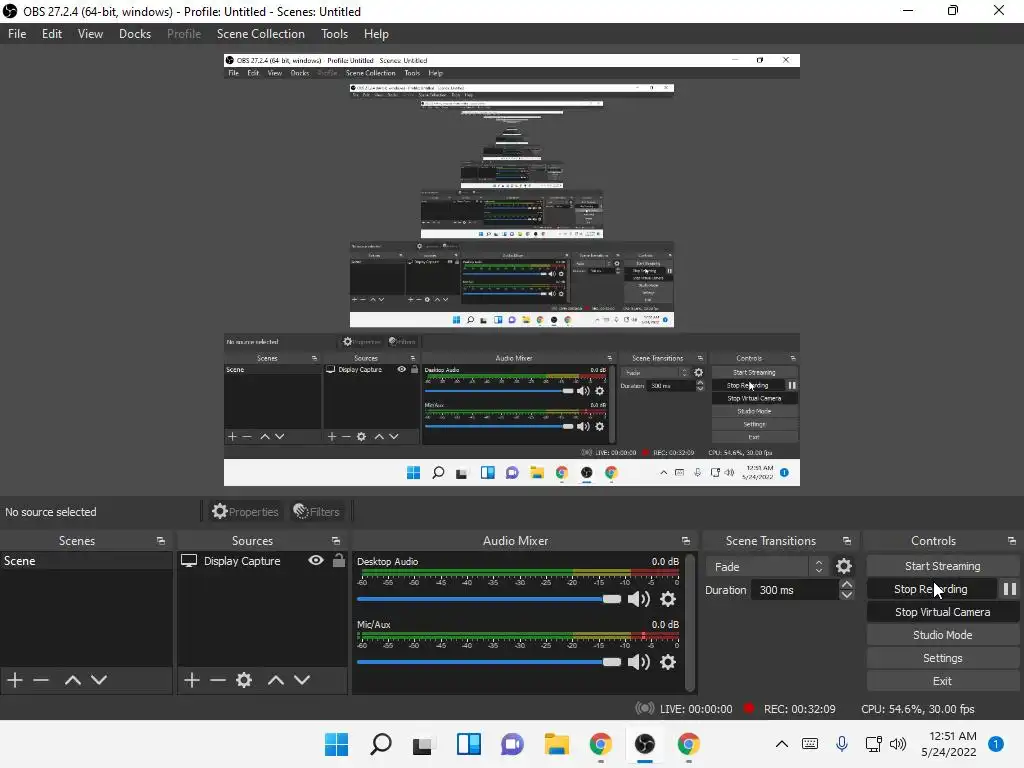This screenshot has width=1024, height=768.
Task: Toggle the Display Capture lock
Action: click(x=338, y=560)
